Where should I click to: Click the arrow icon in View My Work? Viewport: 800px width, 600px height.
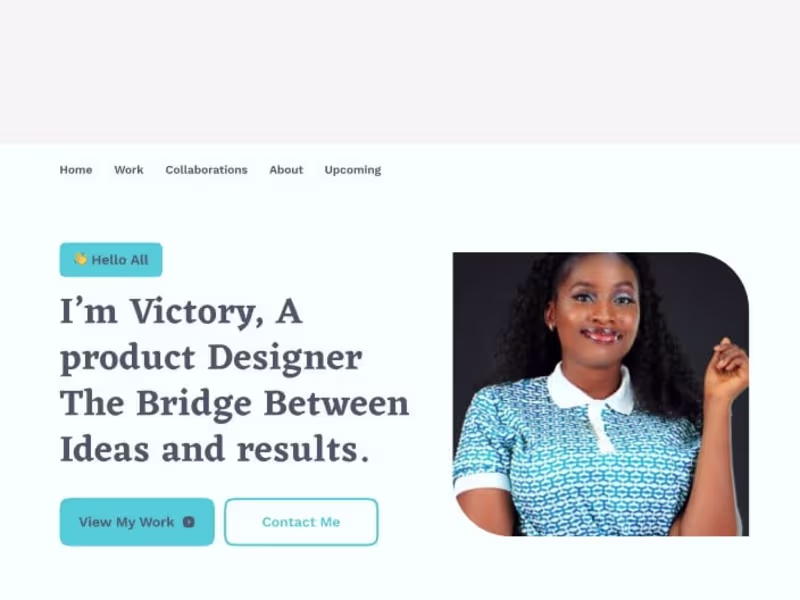point(189,522)
